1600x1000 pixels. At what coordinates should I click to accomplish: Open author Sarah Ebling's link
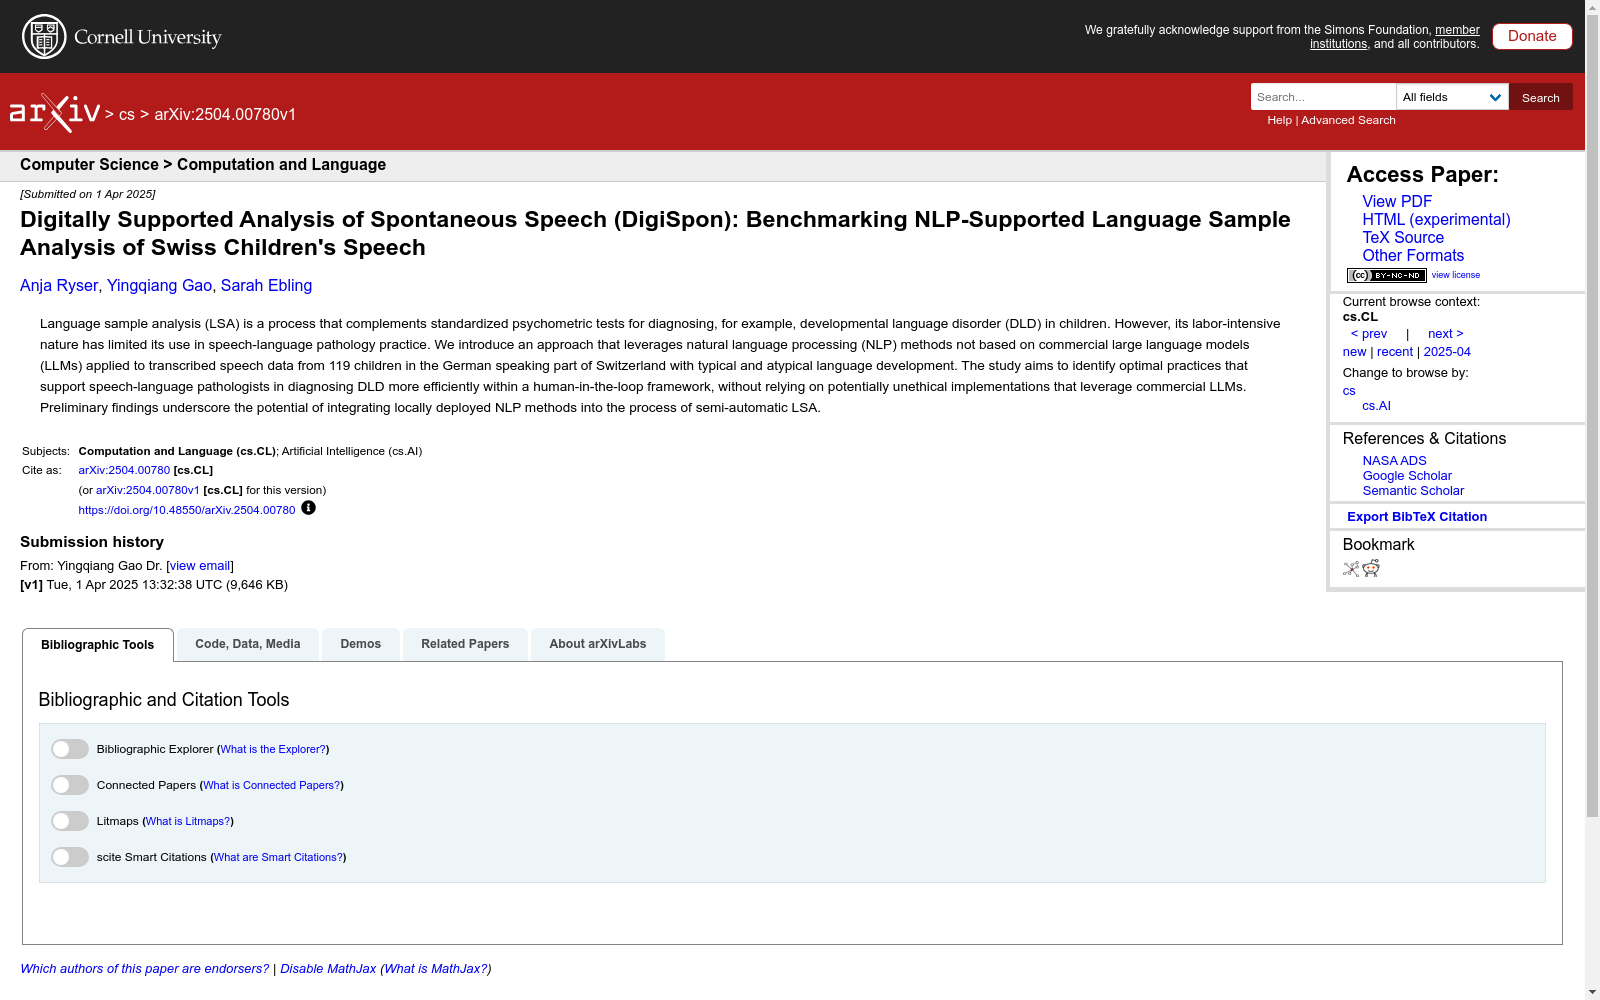click(x=266, y=286)
